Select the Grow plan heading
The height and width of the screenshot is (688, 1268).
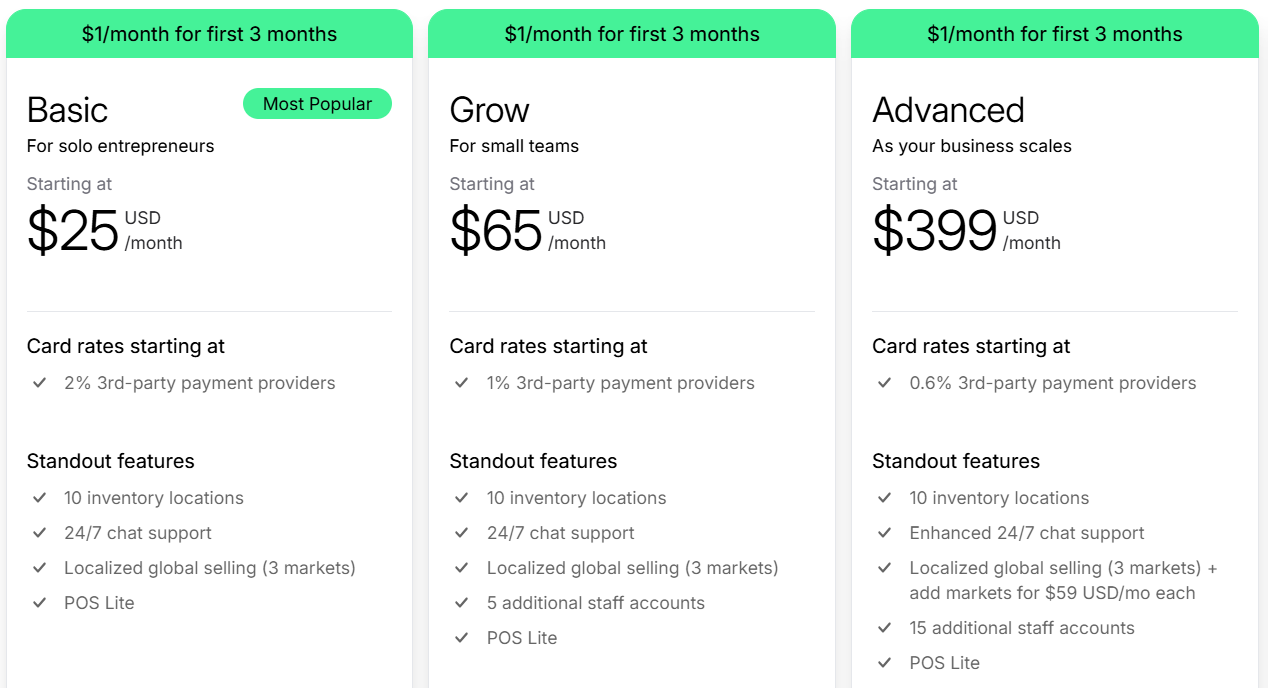pyautogui.click(x=490, y=110)
